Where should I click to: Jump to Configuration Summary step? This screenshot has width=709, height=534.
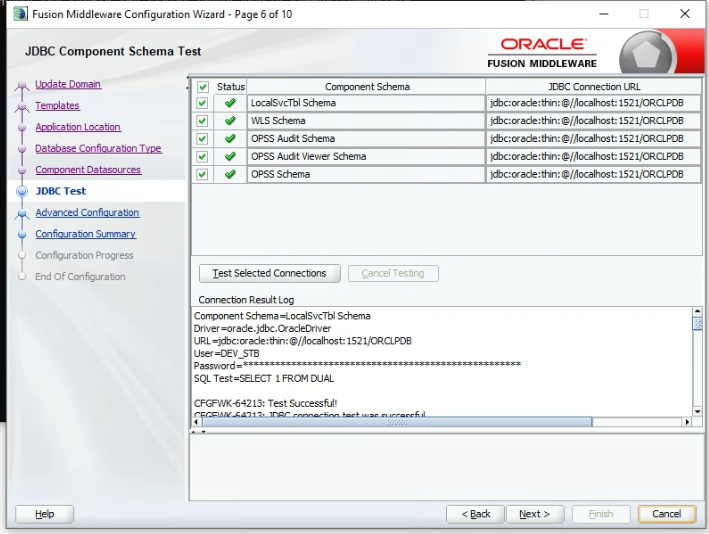click(85, 234)
